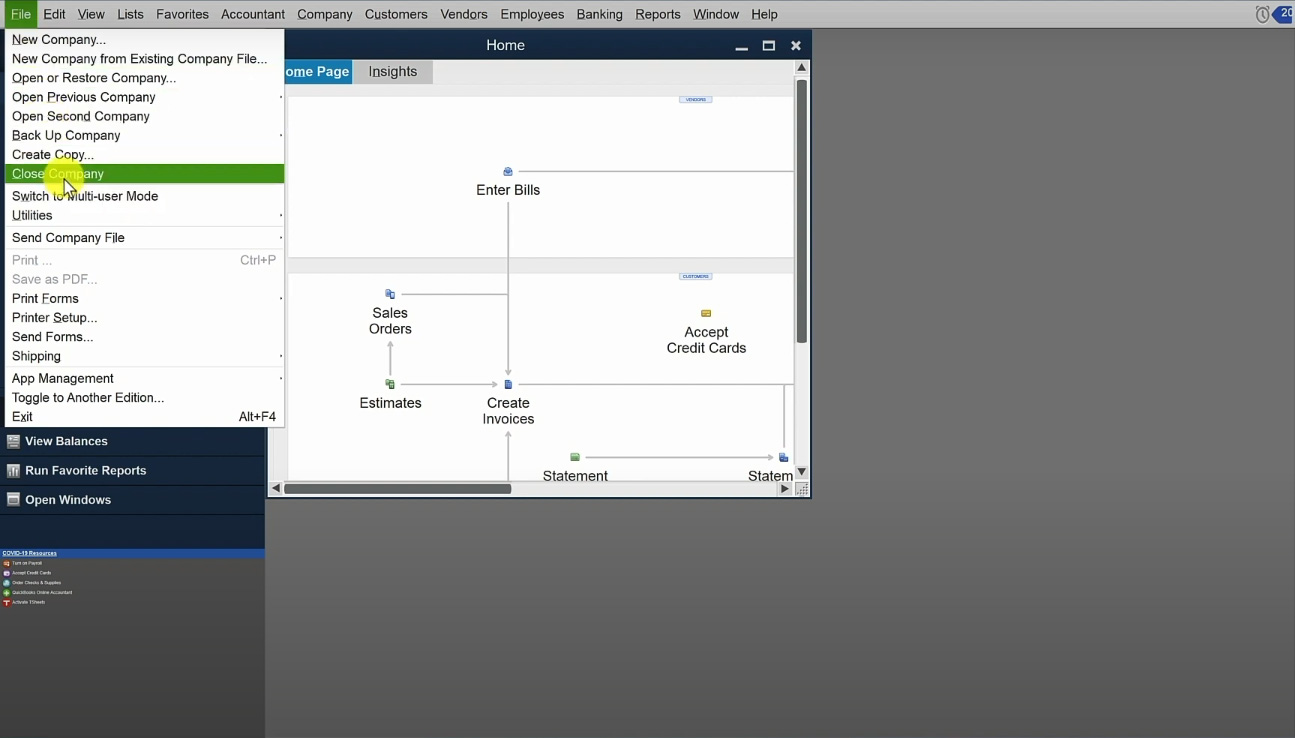Expand the Utilities submenu

(x=145, y=215)
